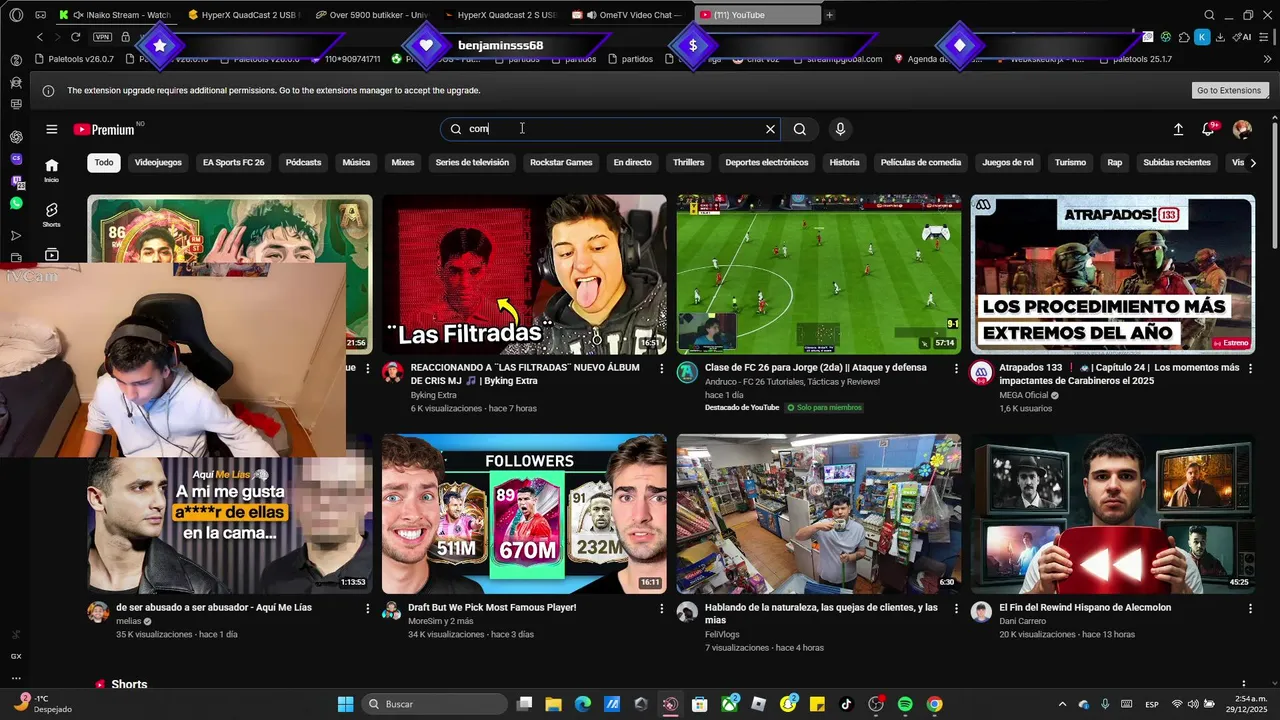Screen dimensions: 1280x720
Task: Open options for Hablando de la naturaleza
Action: 955,608
